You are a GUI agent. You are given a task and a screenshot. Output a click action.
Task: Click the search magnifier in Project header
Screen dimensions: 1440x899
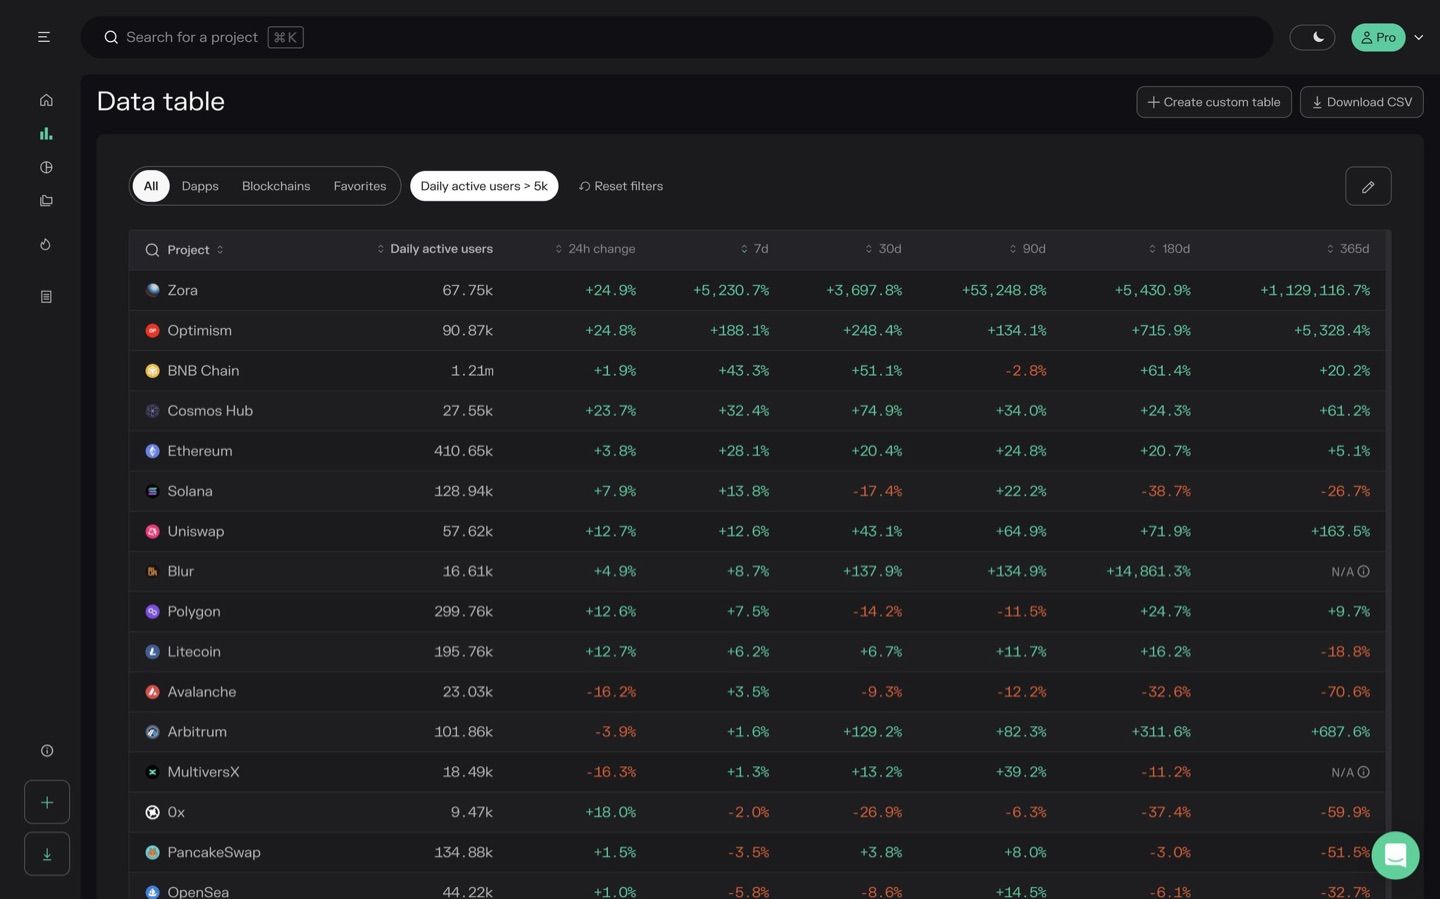[x=152, y=250]
